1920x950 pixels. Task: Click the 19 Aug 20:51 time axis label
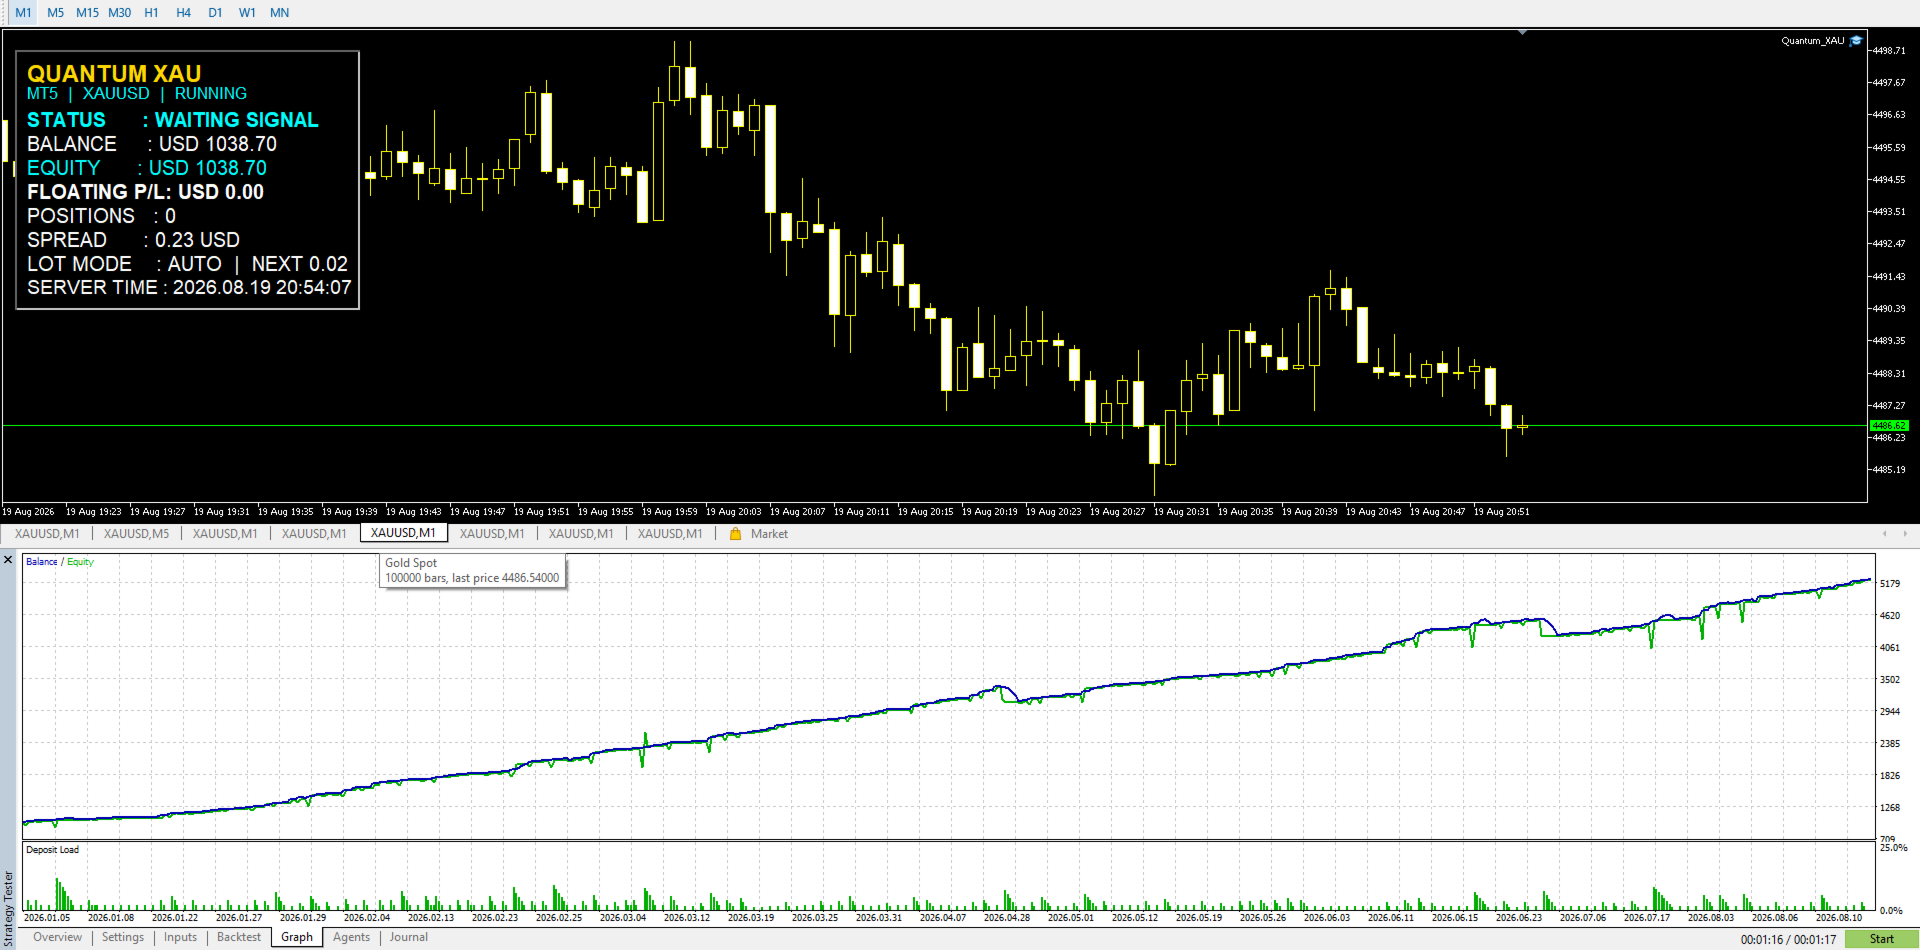(x=1501, y=512)
